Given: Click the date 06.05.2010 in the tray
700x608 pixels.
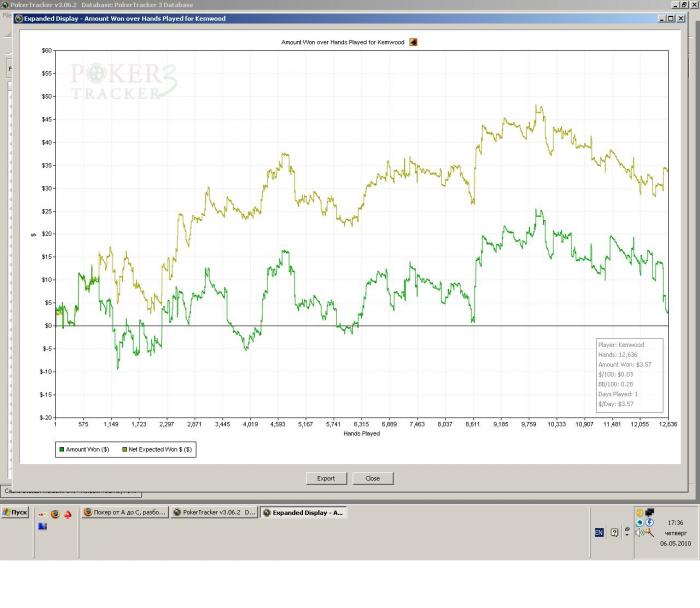Looking at the screenshot, I should click(x=675, y=543).
